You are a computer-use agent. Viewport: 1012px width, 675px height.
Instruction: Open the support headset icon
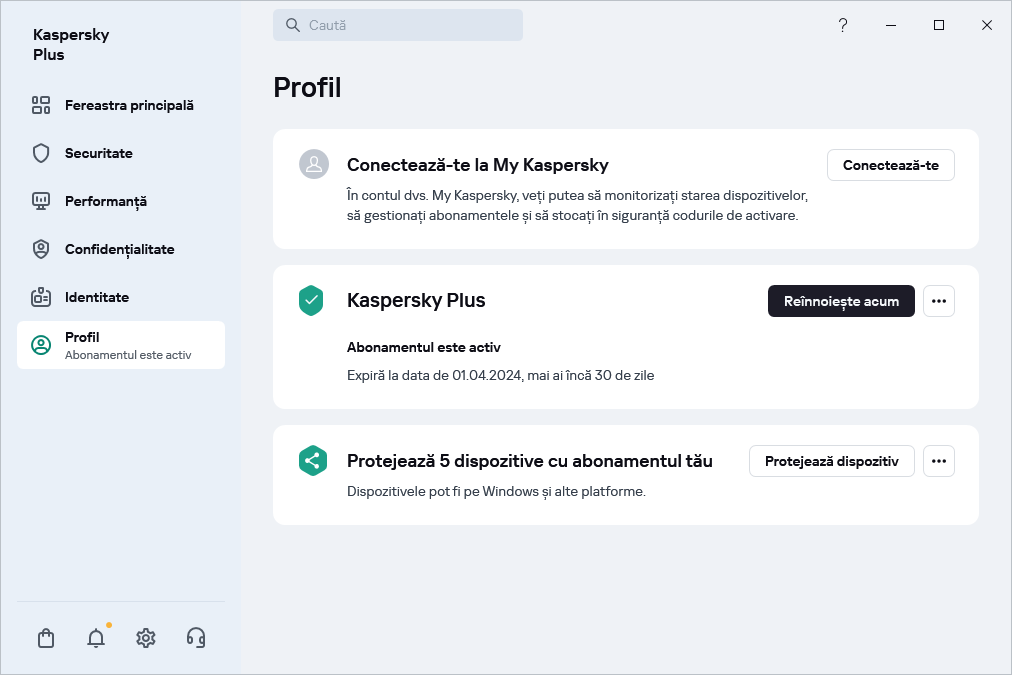(196, 638)
